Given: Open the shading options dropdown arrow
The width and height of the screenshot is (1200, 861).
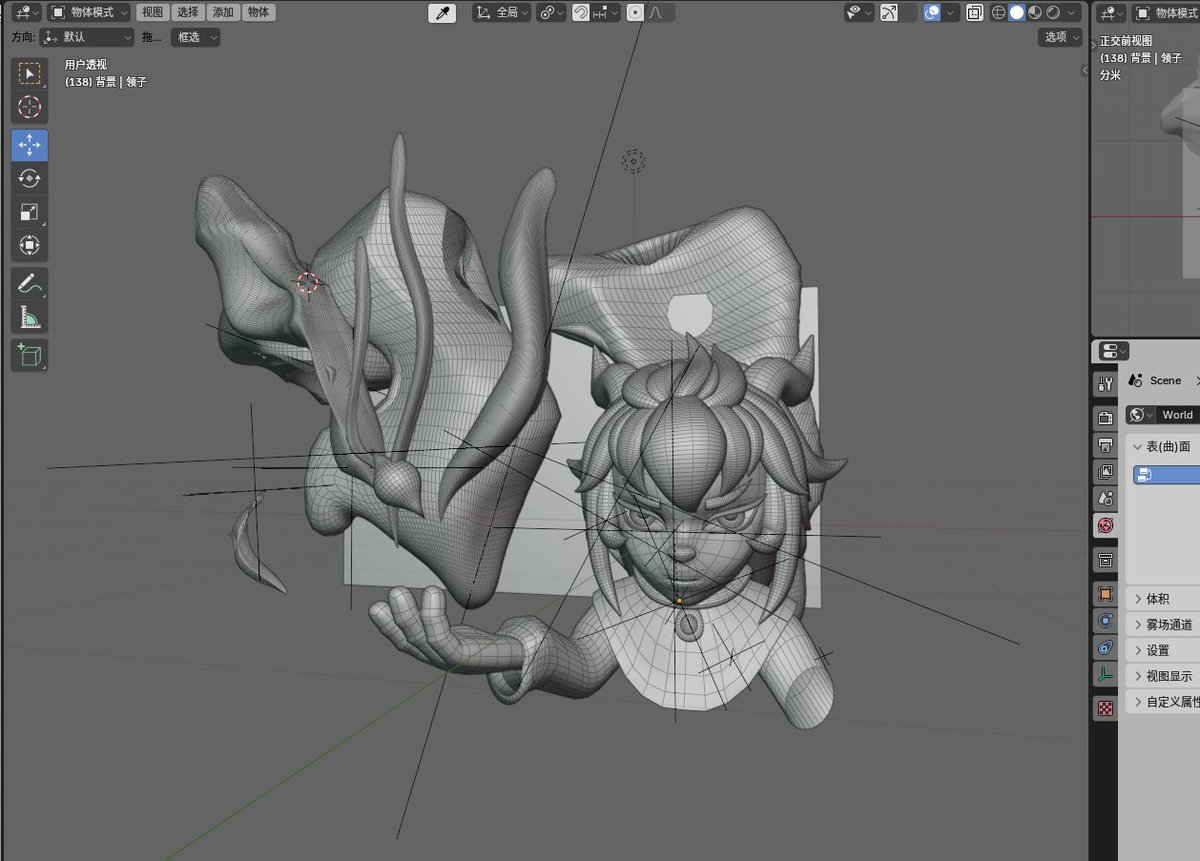Looking at the screenshot, I should (1072, 13).
